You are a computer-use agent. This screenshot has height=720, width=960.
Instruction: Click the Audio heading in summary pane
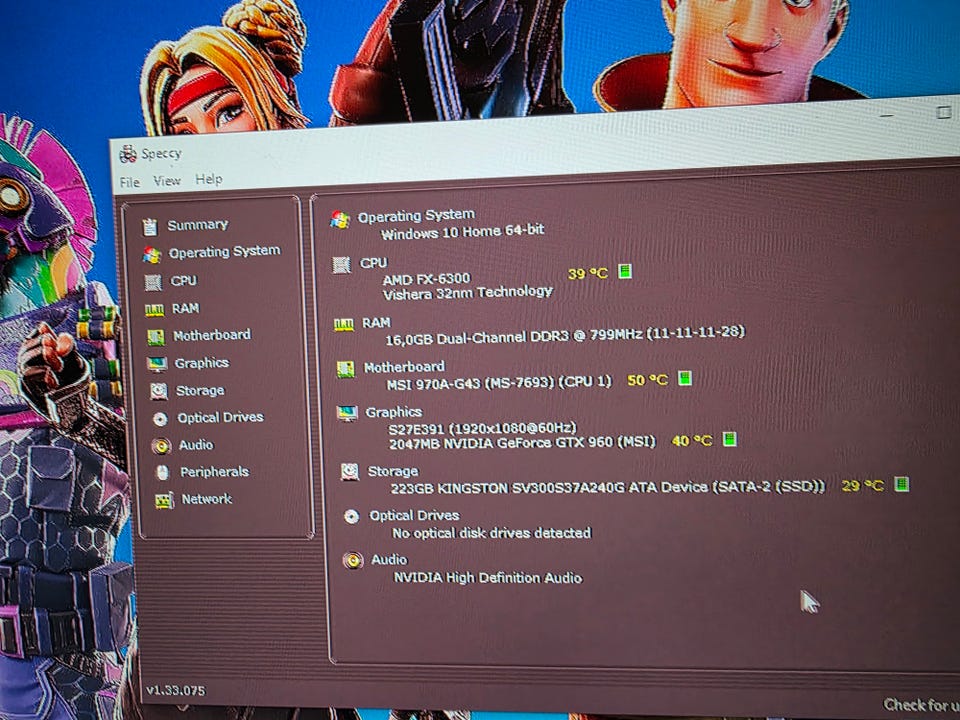pos(389,560)
